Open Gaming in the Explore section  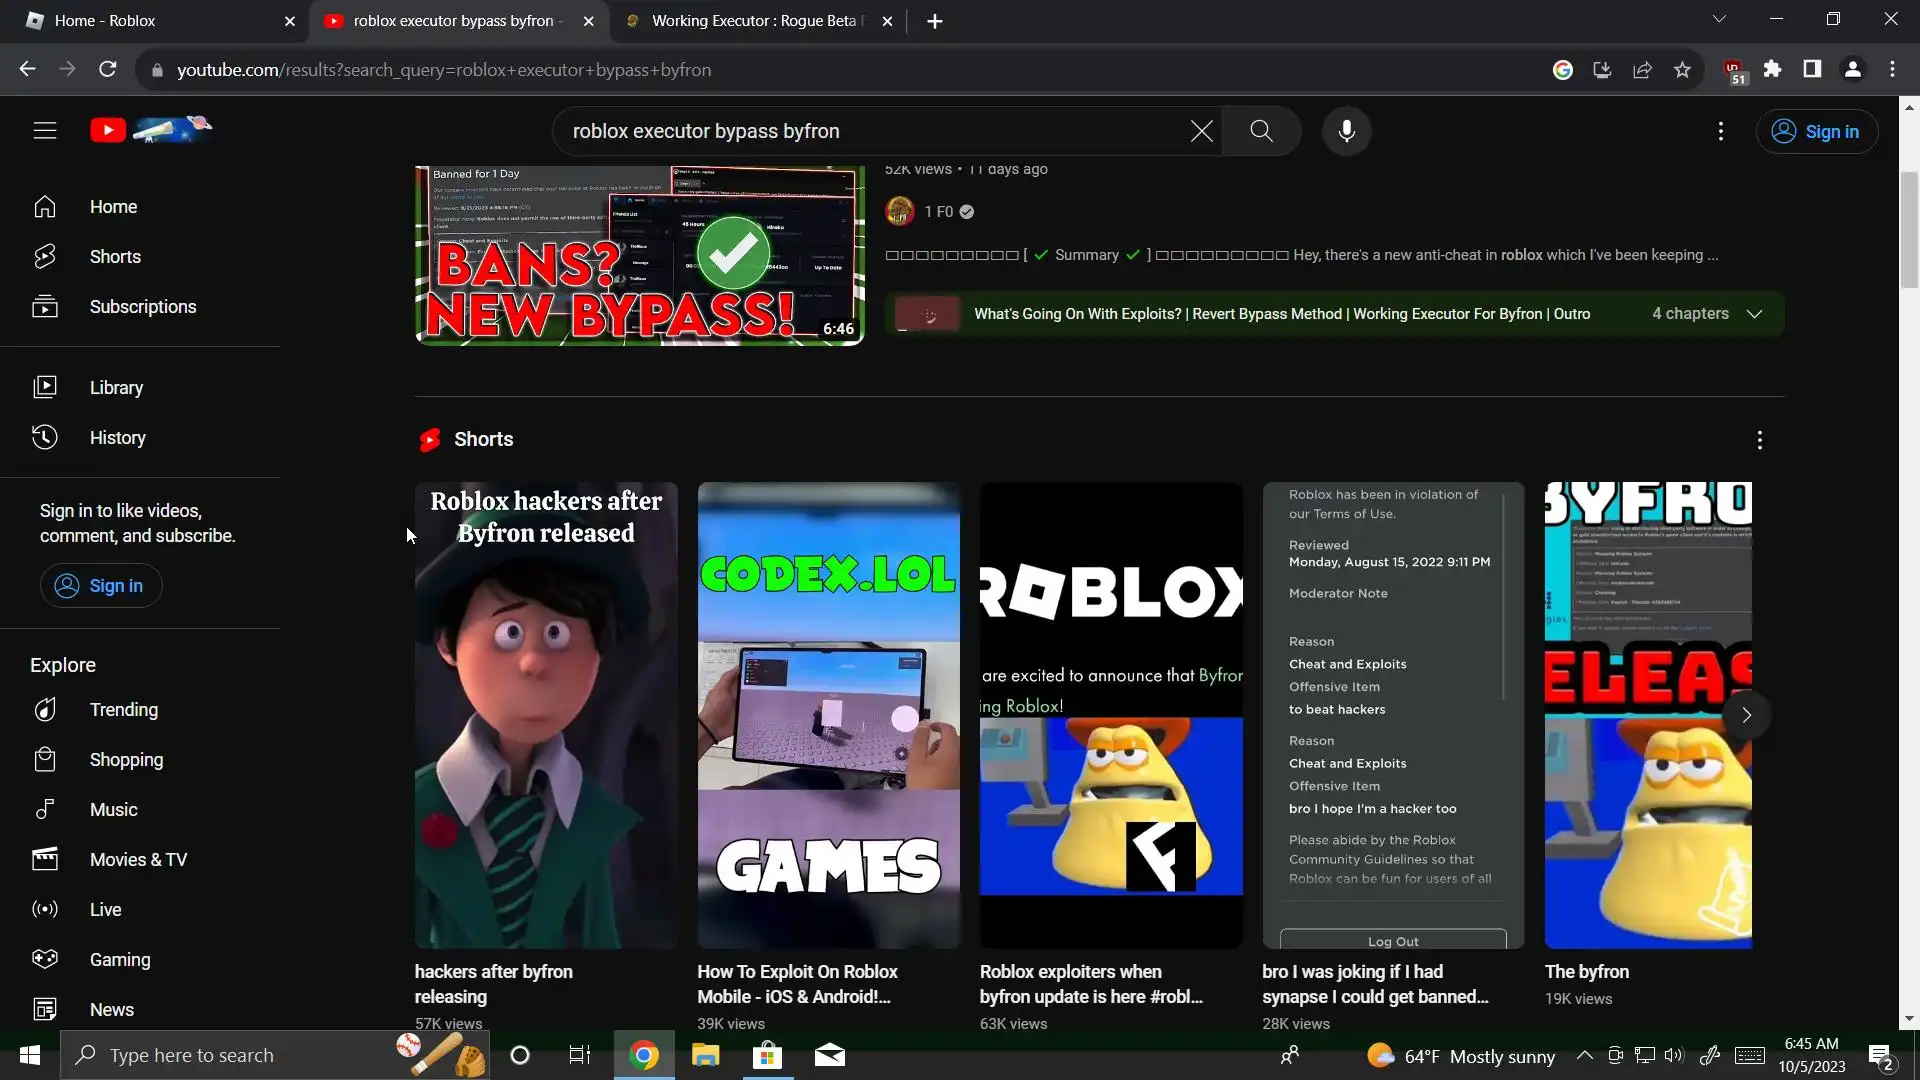click(x=120, y=960)
